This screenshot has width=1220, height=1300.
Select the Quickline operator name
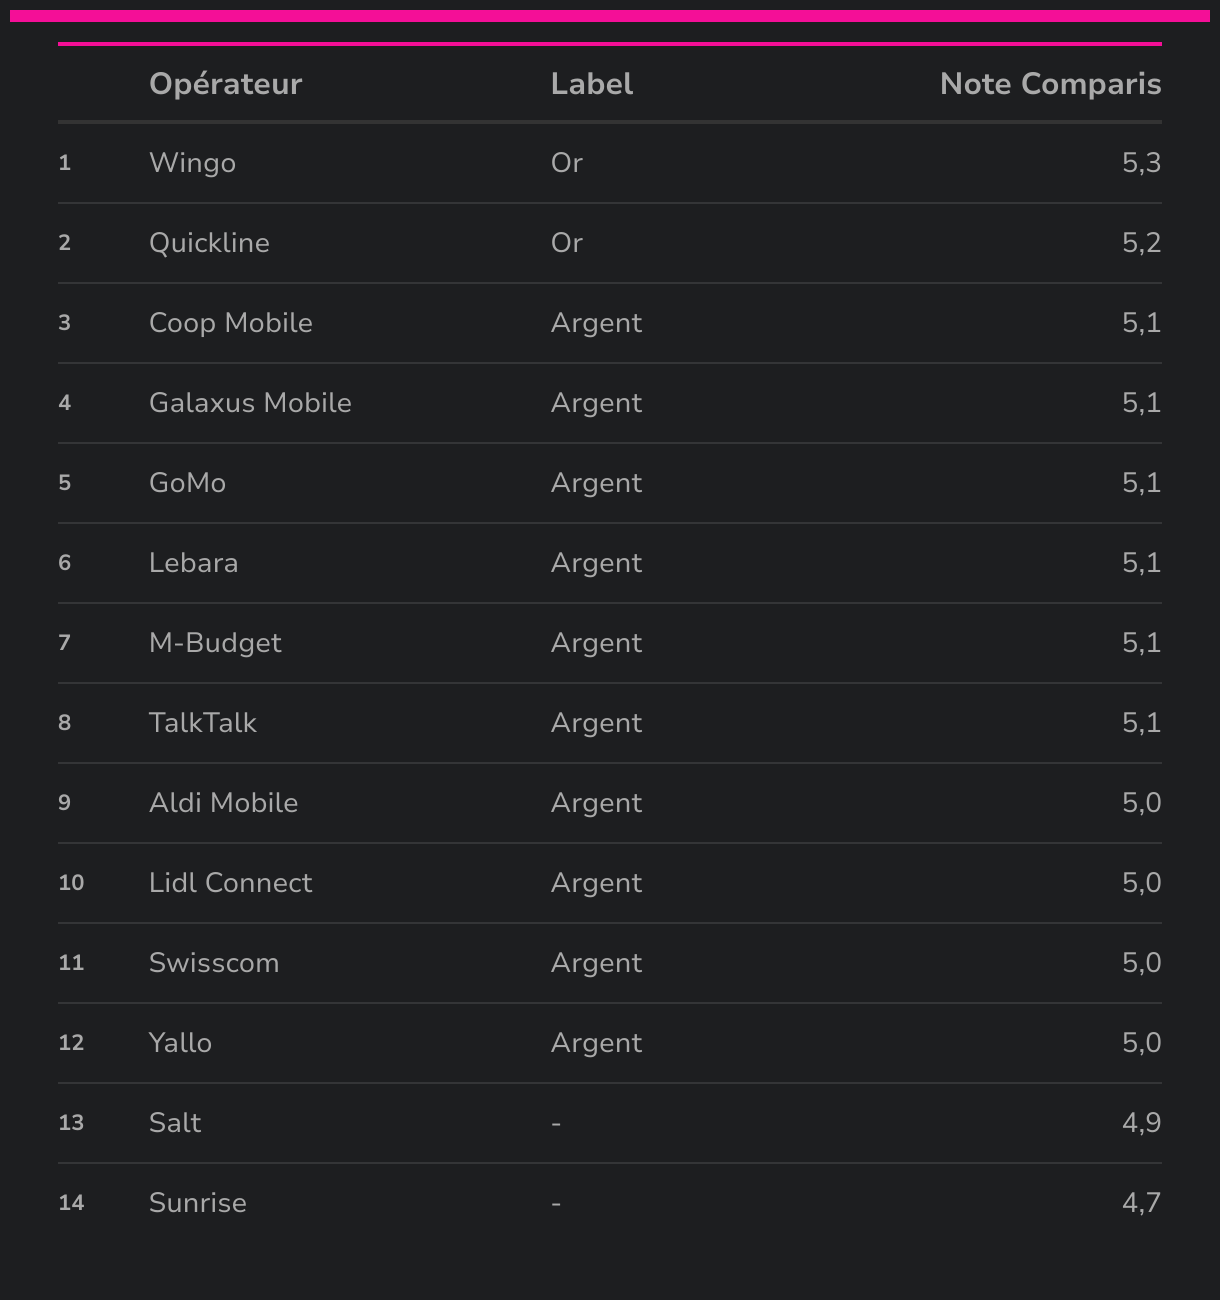pos(209,243)
